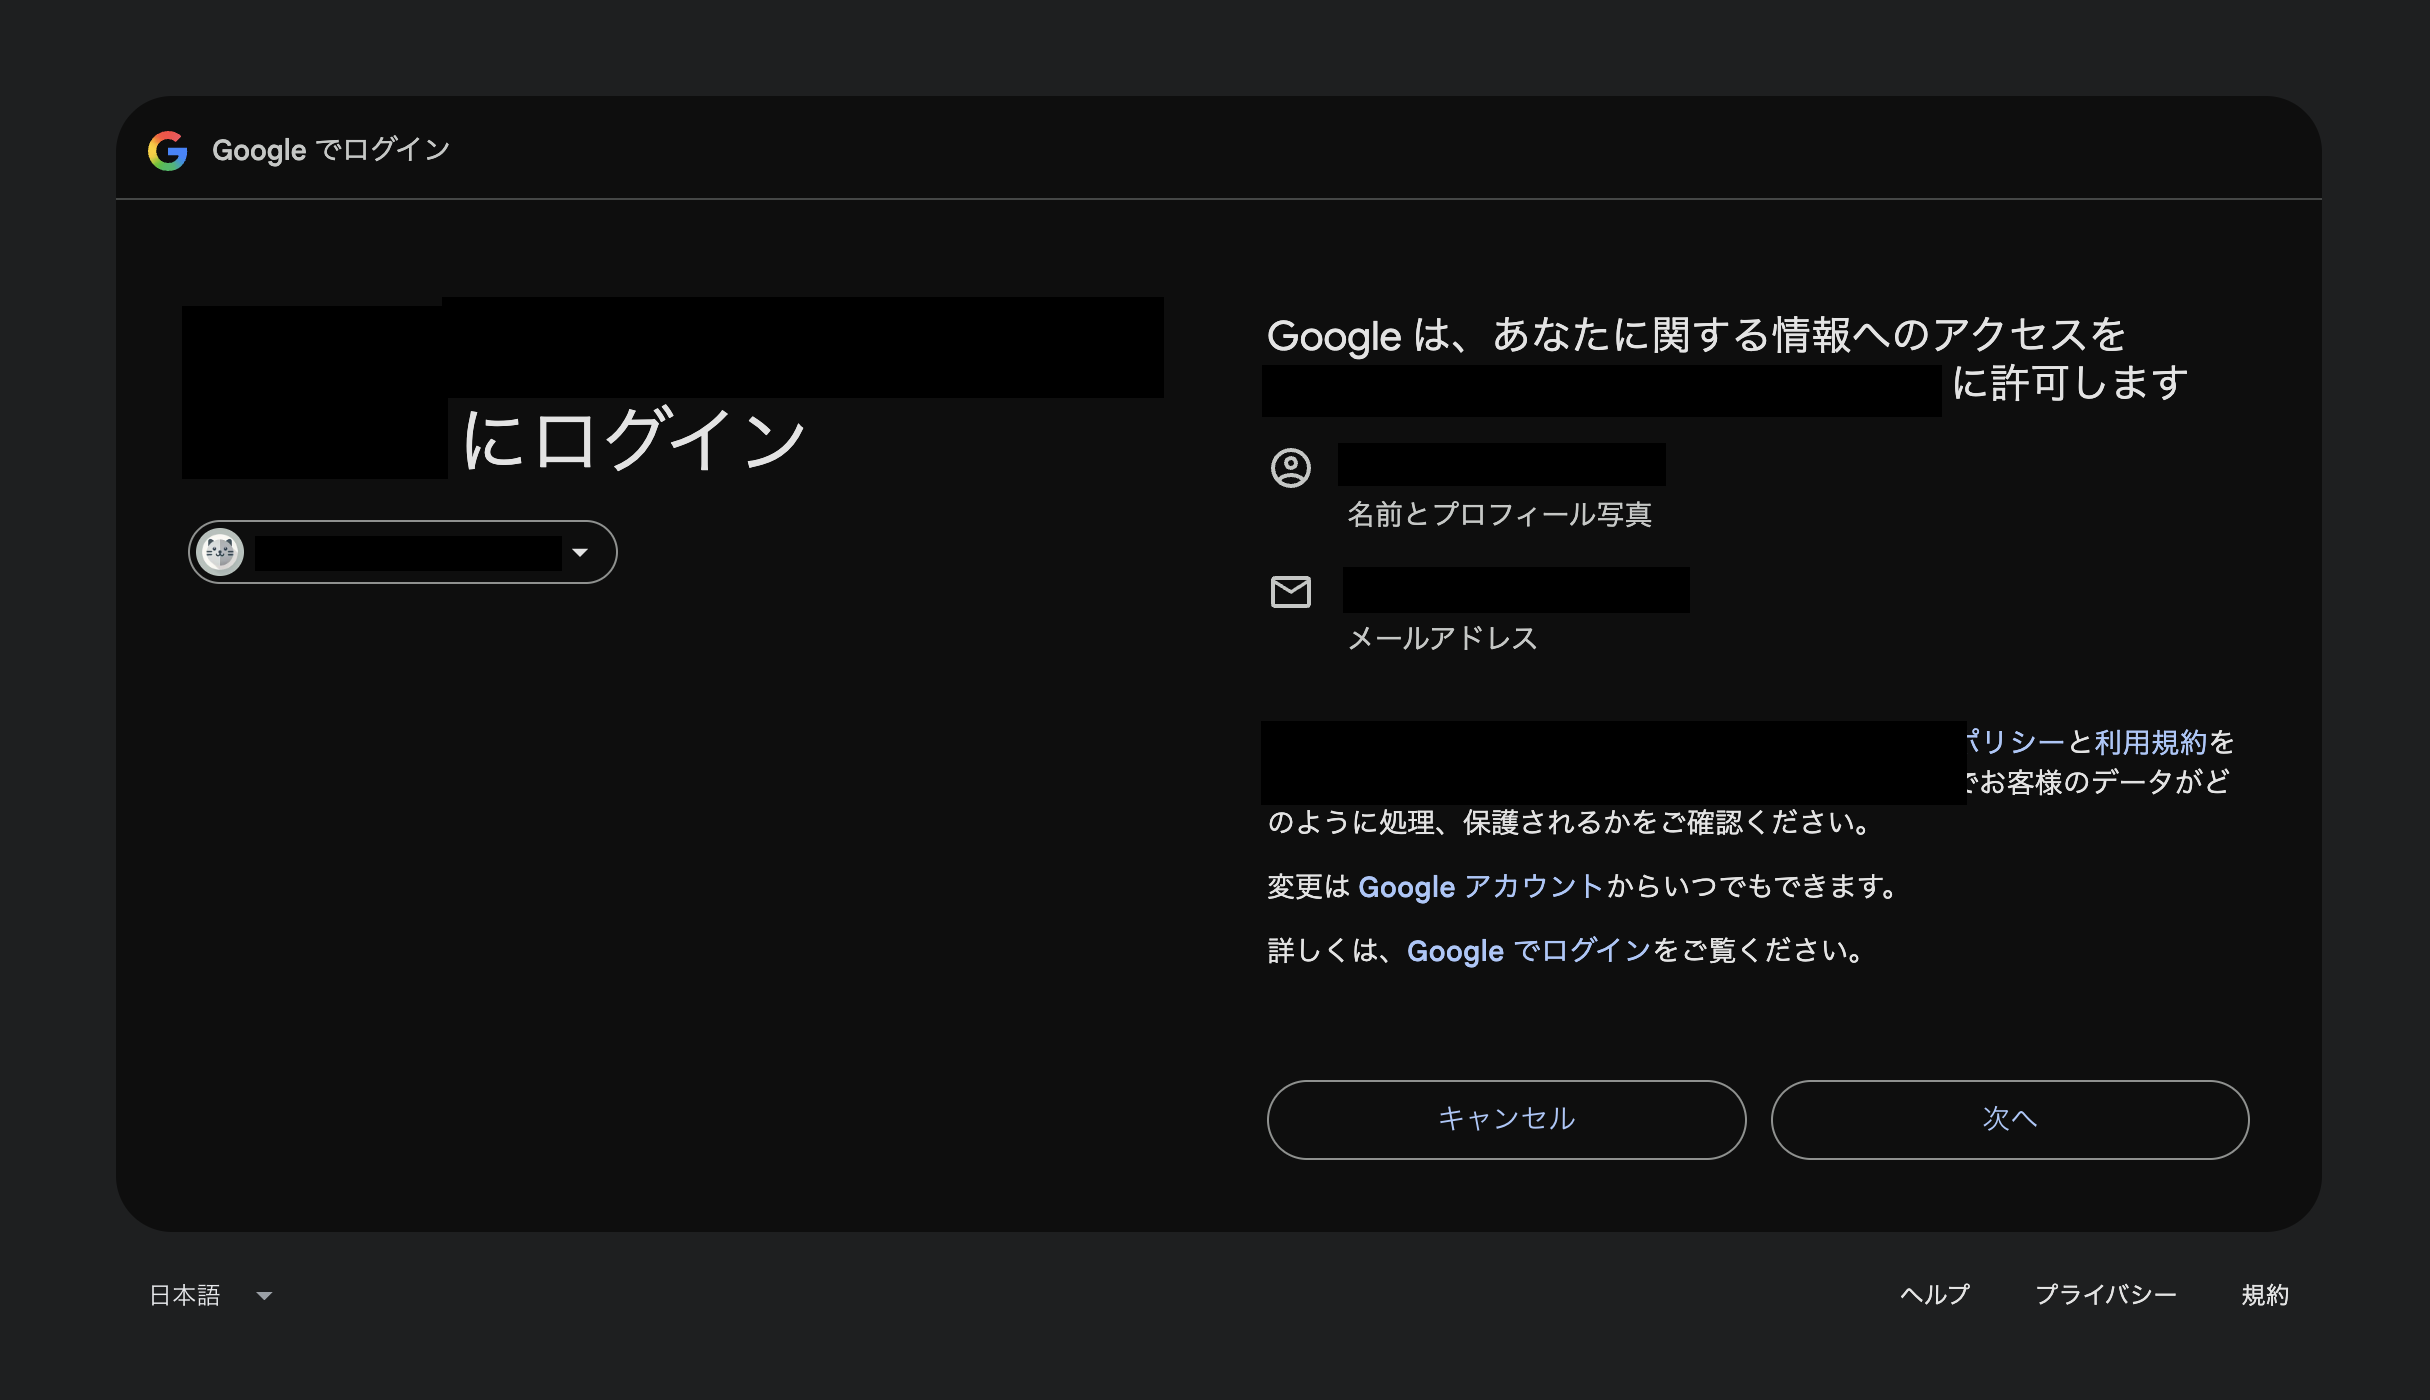Click the person profile icon
This screenshot has height=1400, width=2430.
point(1290,468)
